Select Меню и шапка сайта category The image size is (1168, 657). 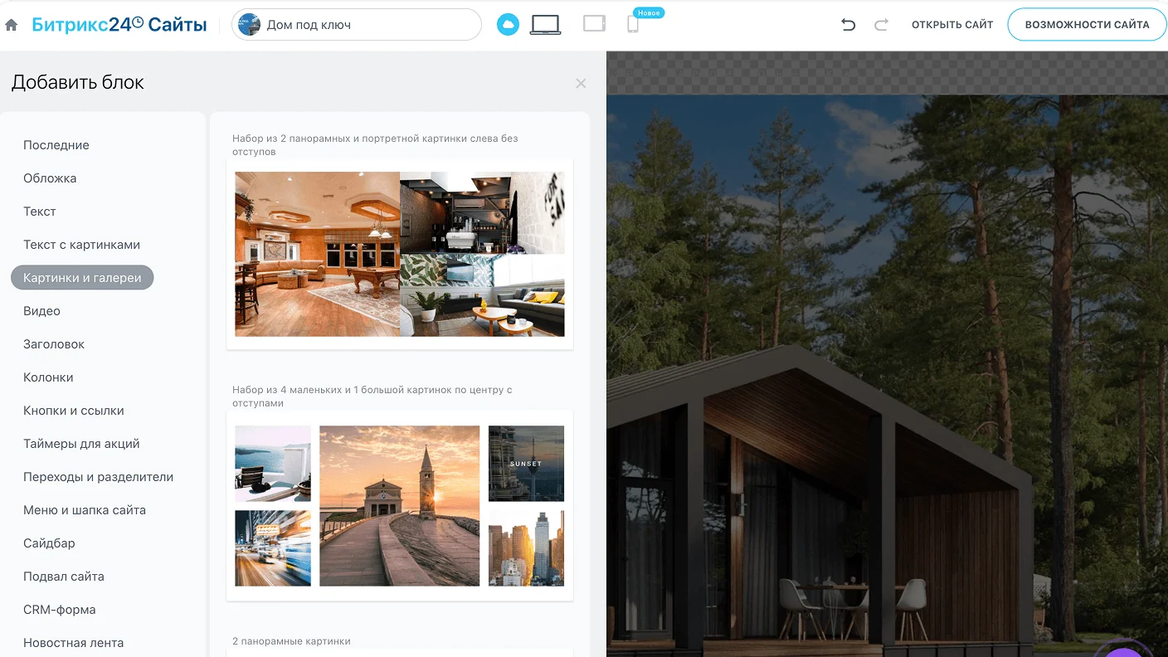pos(84,510)
